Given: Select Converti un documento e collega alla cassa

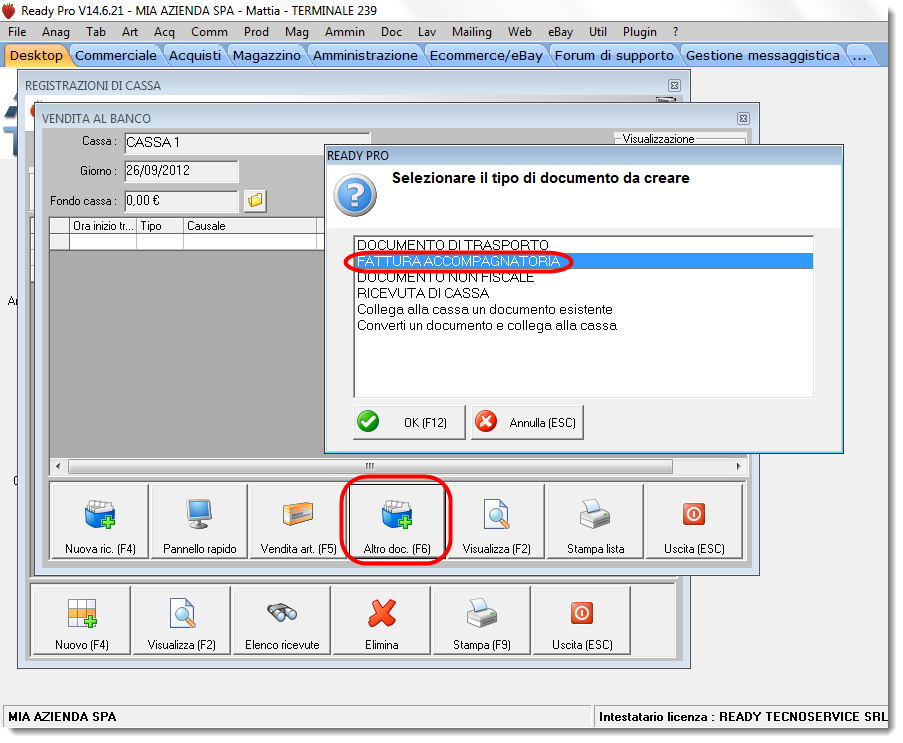Looking at the screenshot, I should 583,325.
